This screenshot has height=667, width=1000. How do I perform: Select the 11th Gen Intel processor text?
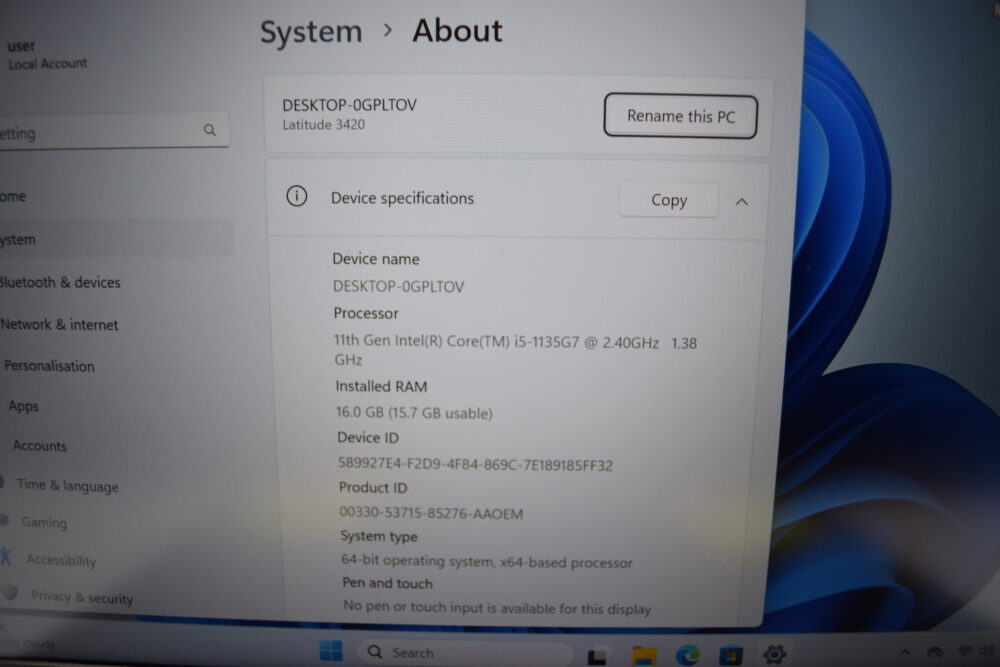click(515, 349)
